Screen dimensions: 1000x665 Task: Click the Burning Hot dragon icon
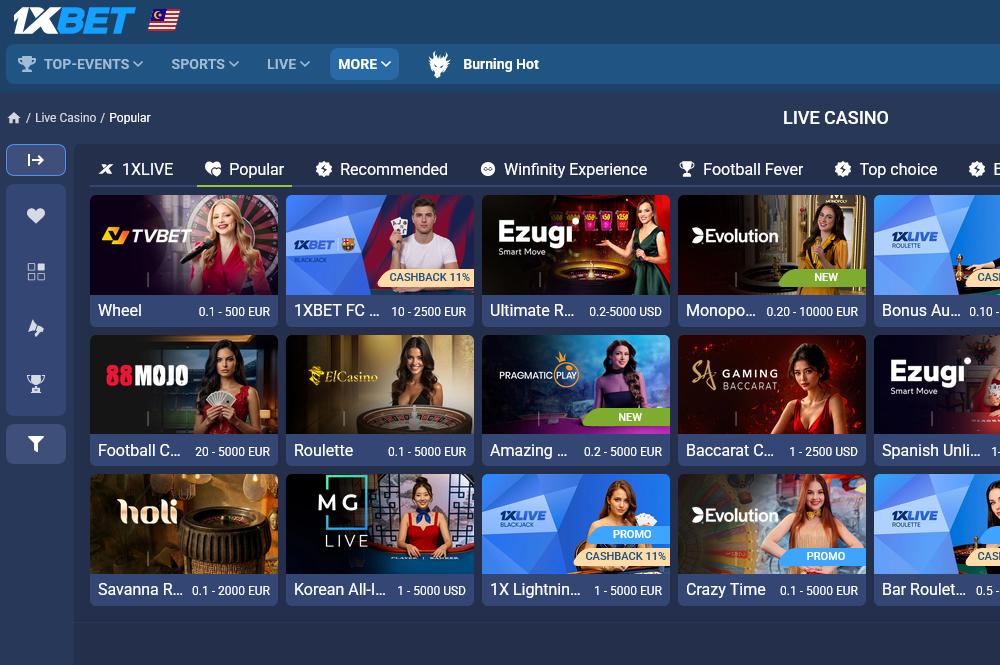439,64
